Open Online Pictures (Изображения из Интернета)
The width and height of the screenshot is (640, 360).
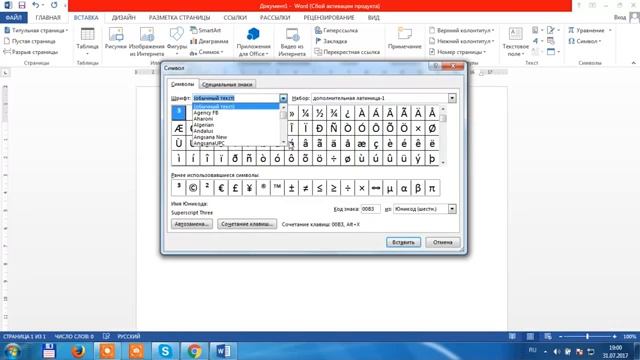pyautogui.click(x=147, y=41)
